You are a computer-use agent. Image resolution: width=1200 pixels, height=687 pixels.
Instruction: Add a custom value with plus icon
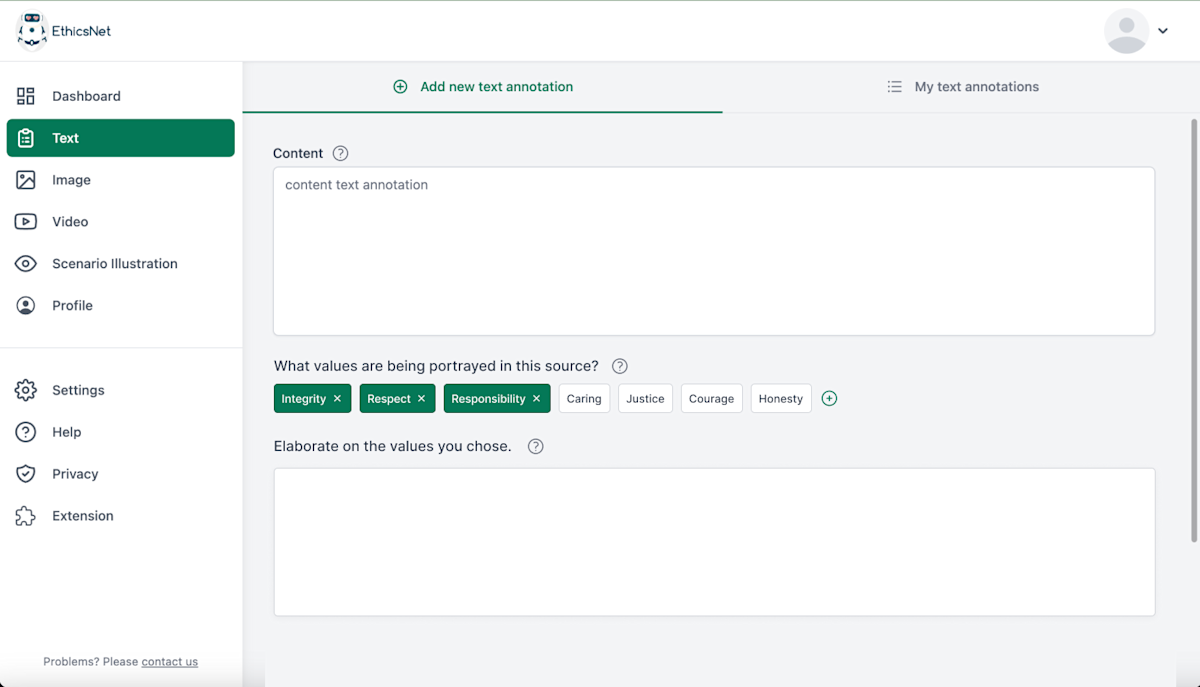829,398
